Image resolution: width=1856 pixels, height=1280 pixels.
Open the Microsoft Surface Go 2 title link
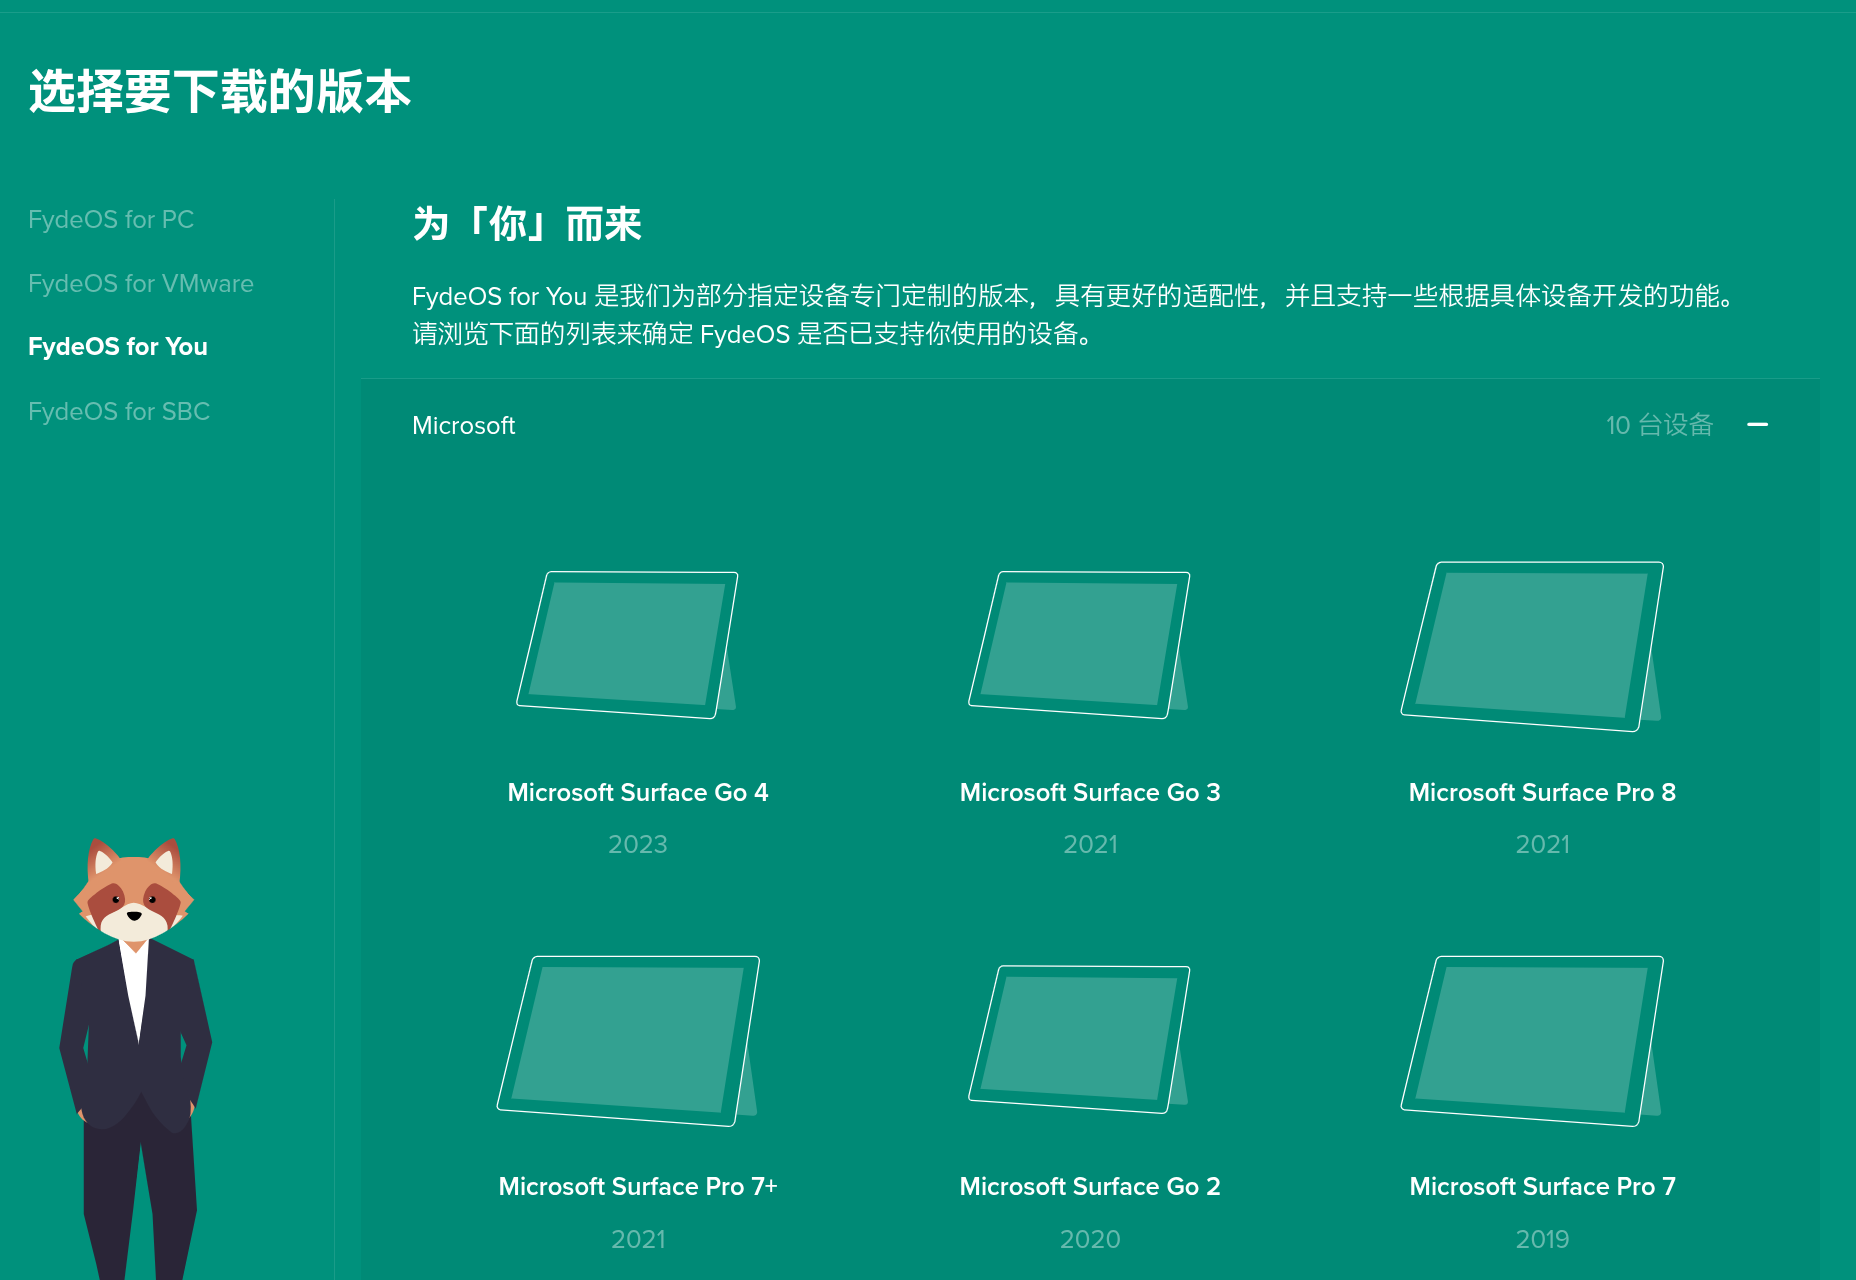point(1090,1187)
